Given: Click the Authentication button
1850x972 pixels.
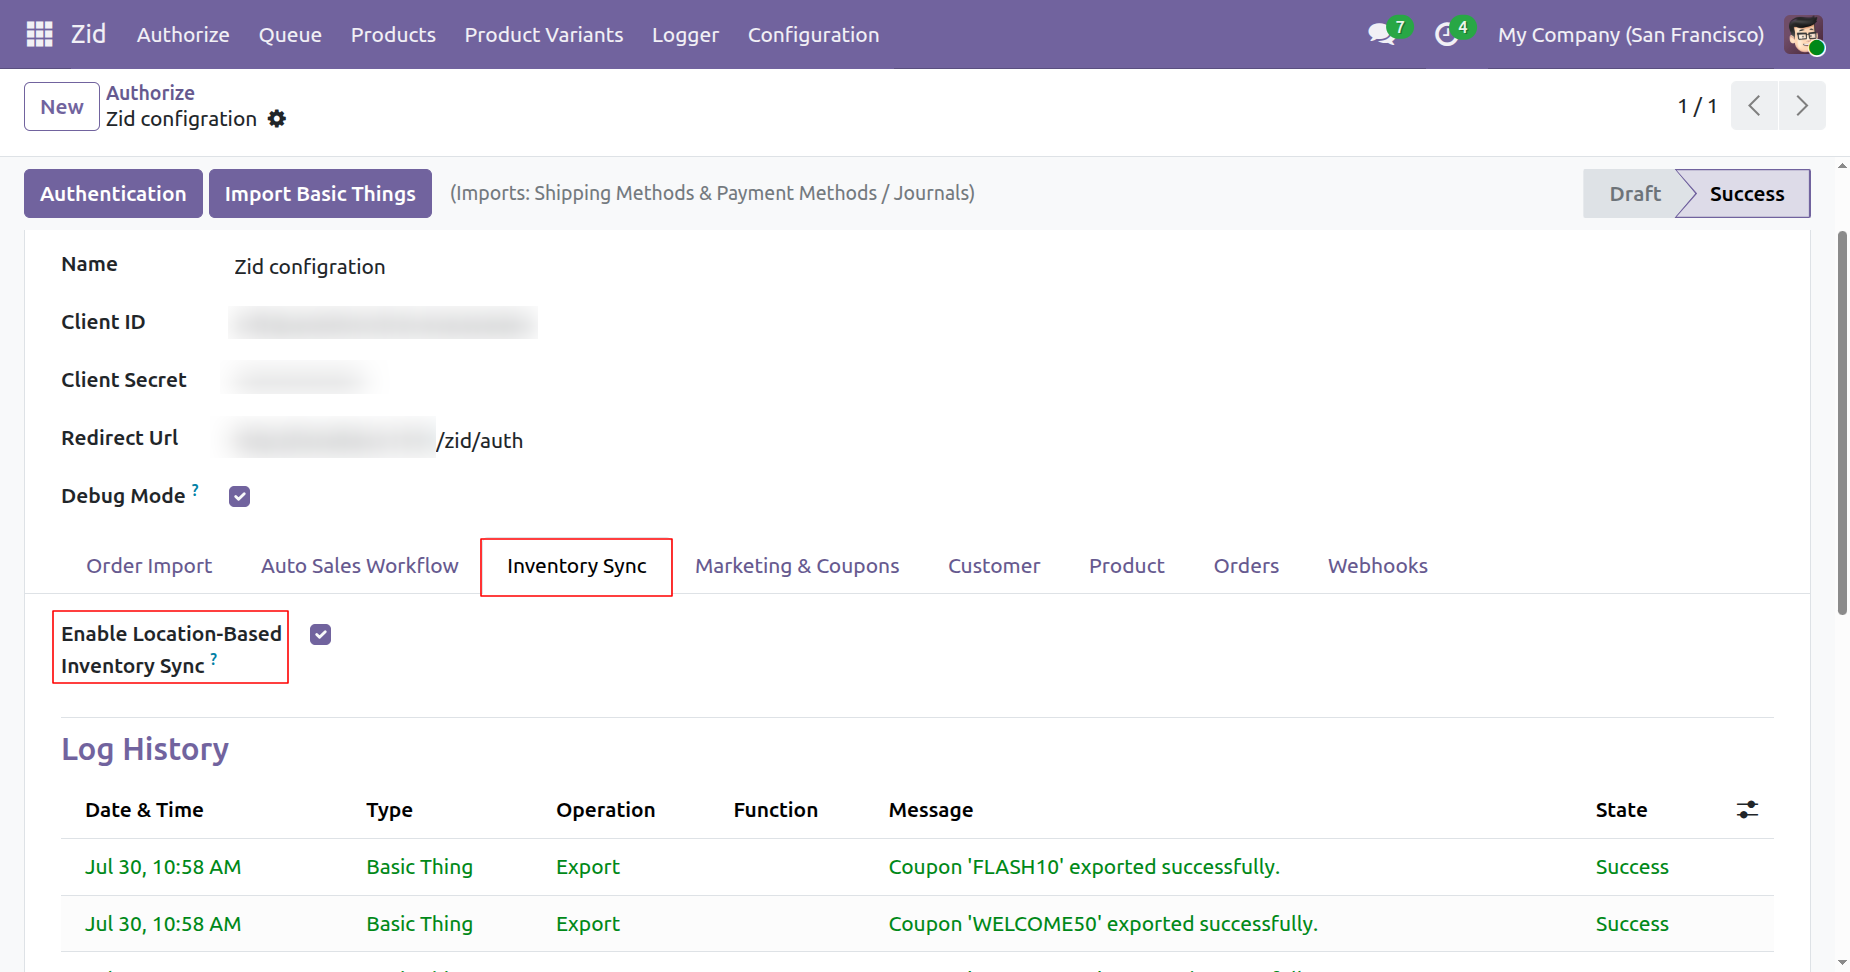Looking at the screenshot, I should pos(113,193).
